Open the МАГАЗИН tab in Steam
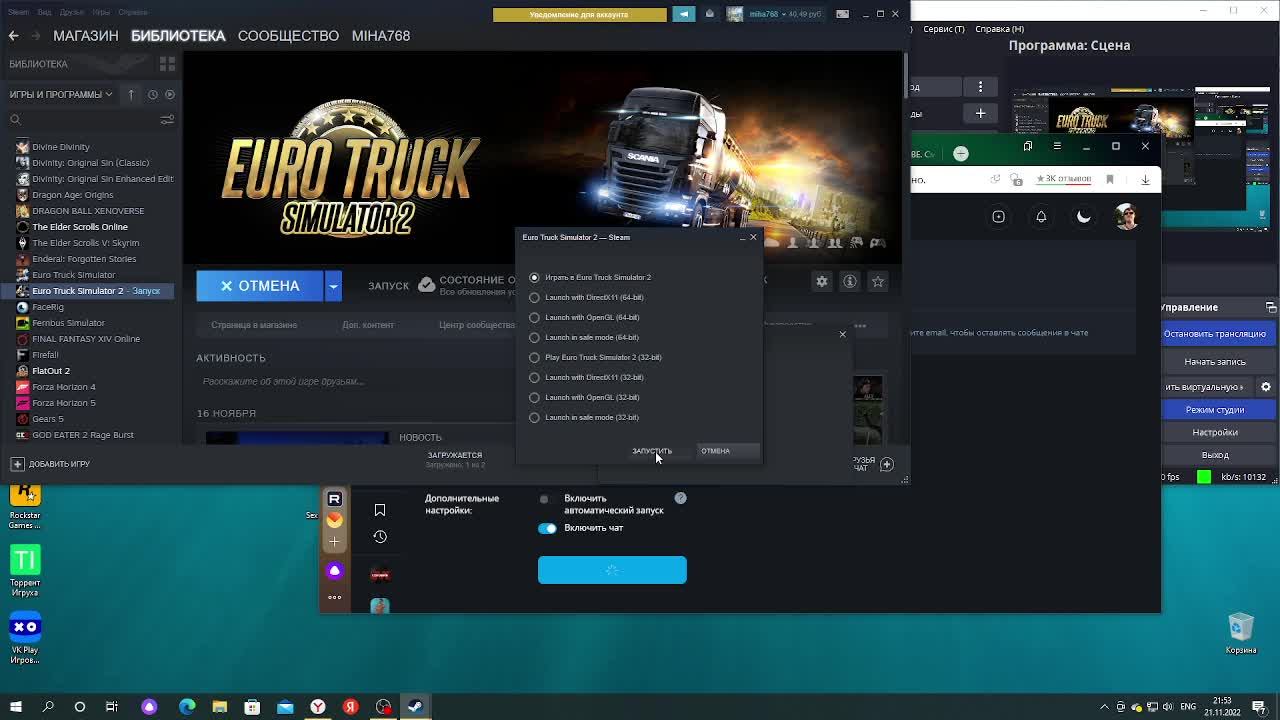This screenshot has width=1280, height=720. [86, 35]
